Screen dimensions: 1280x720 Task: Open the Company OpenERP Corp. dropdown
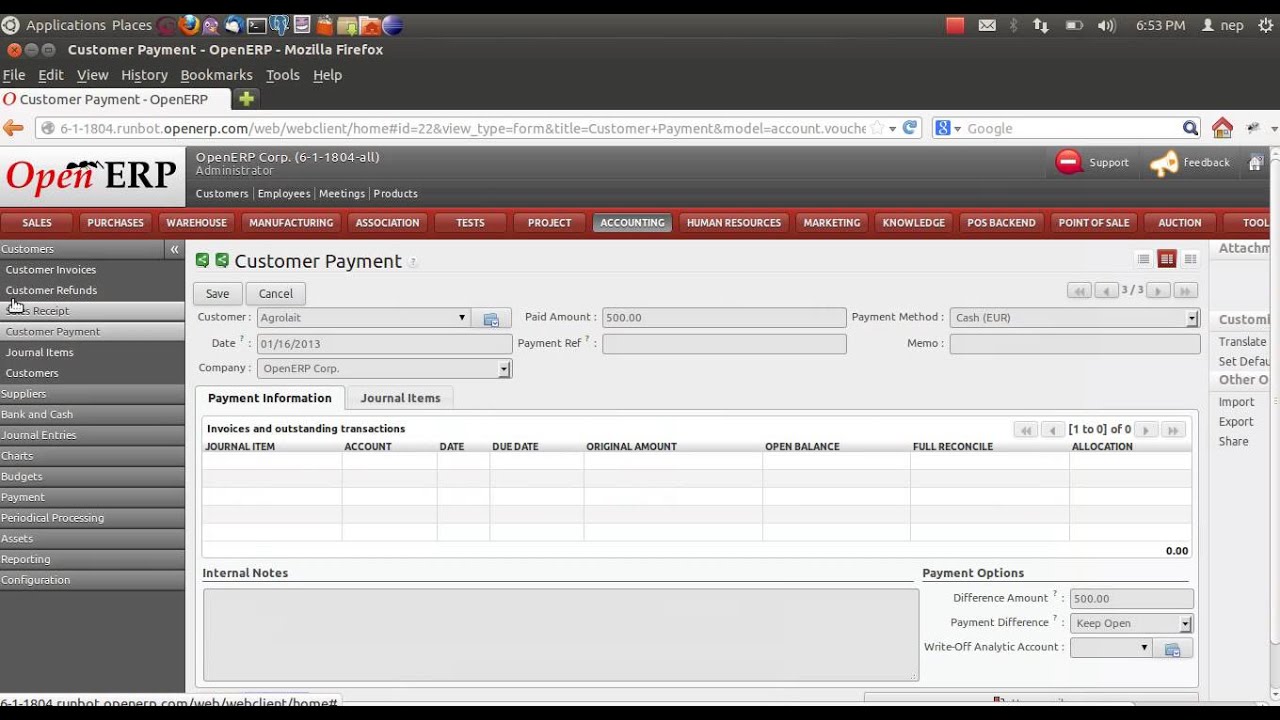[x=504, y=369]
